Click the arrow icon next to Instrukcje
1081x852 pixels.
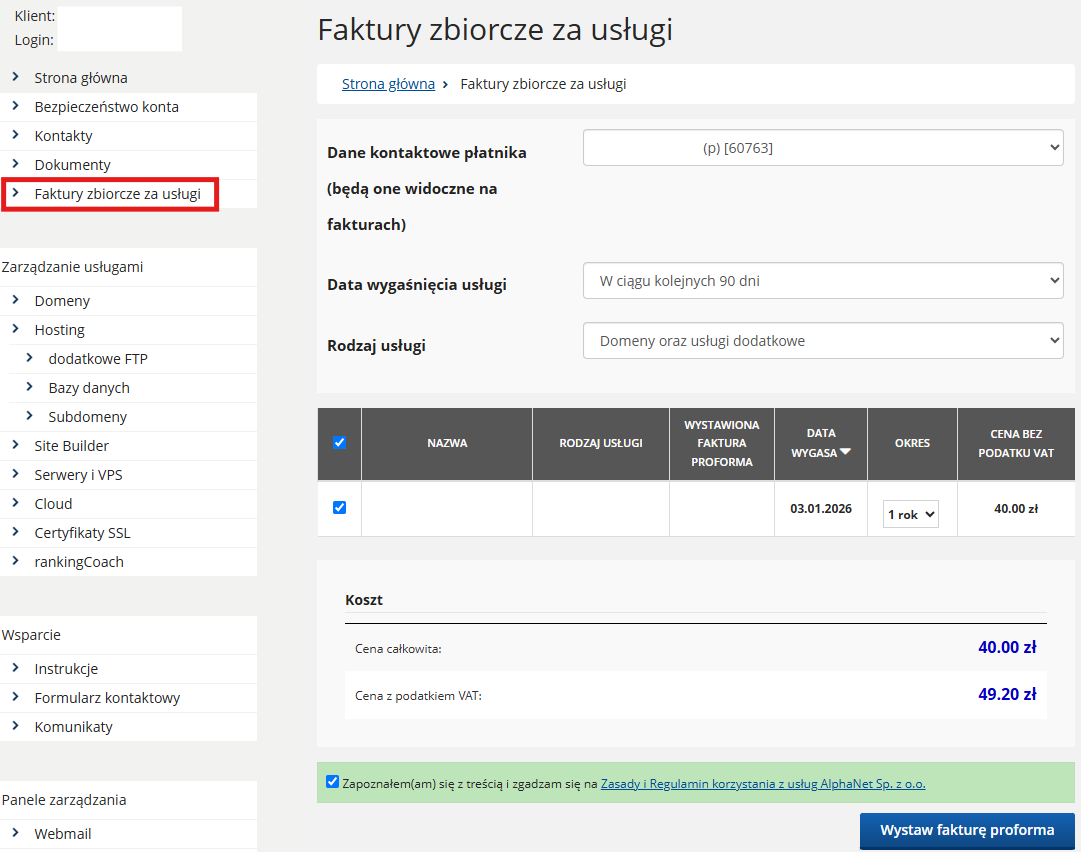click(x=15, y=668)
